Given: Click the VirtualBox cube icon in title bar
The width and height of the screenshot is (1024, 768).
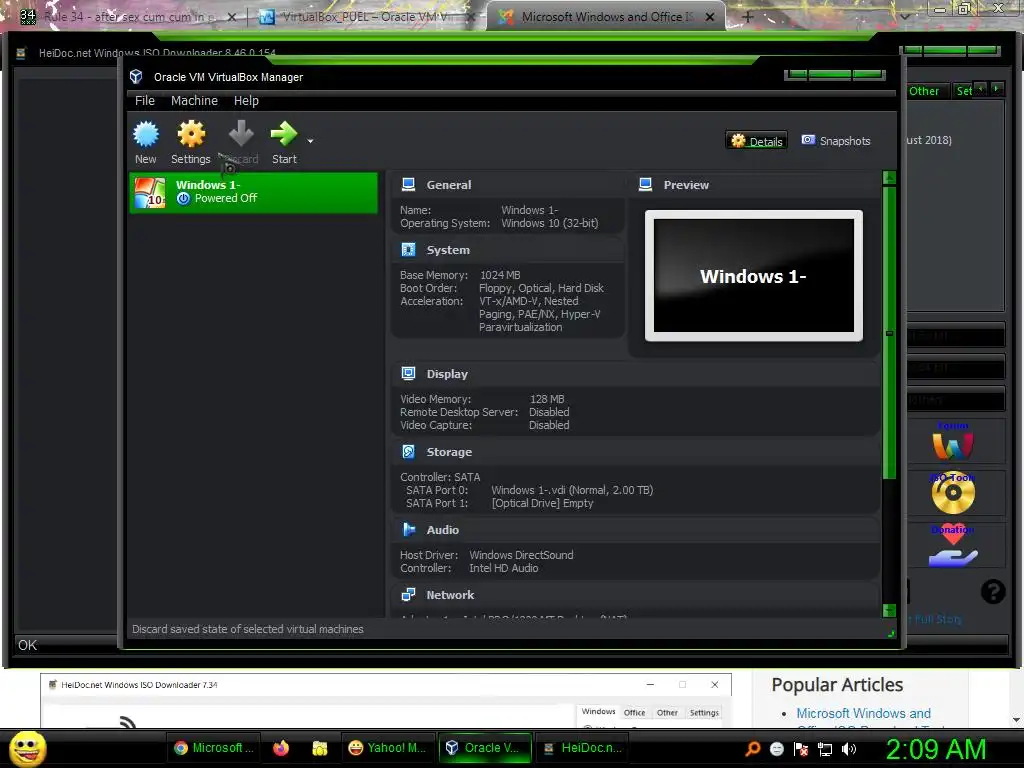Looking at the screenshot, I should [x=136, y=76].
